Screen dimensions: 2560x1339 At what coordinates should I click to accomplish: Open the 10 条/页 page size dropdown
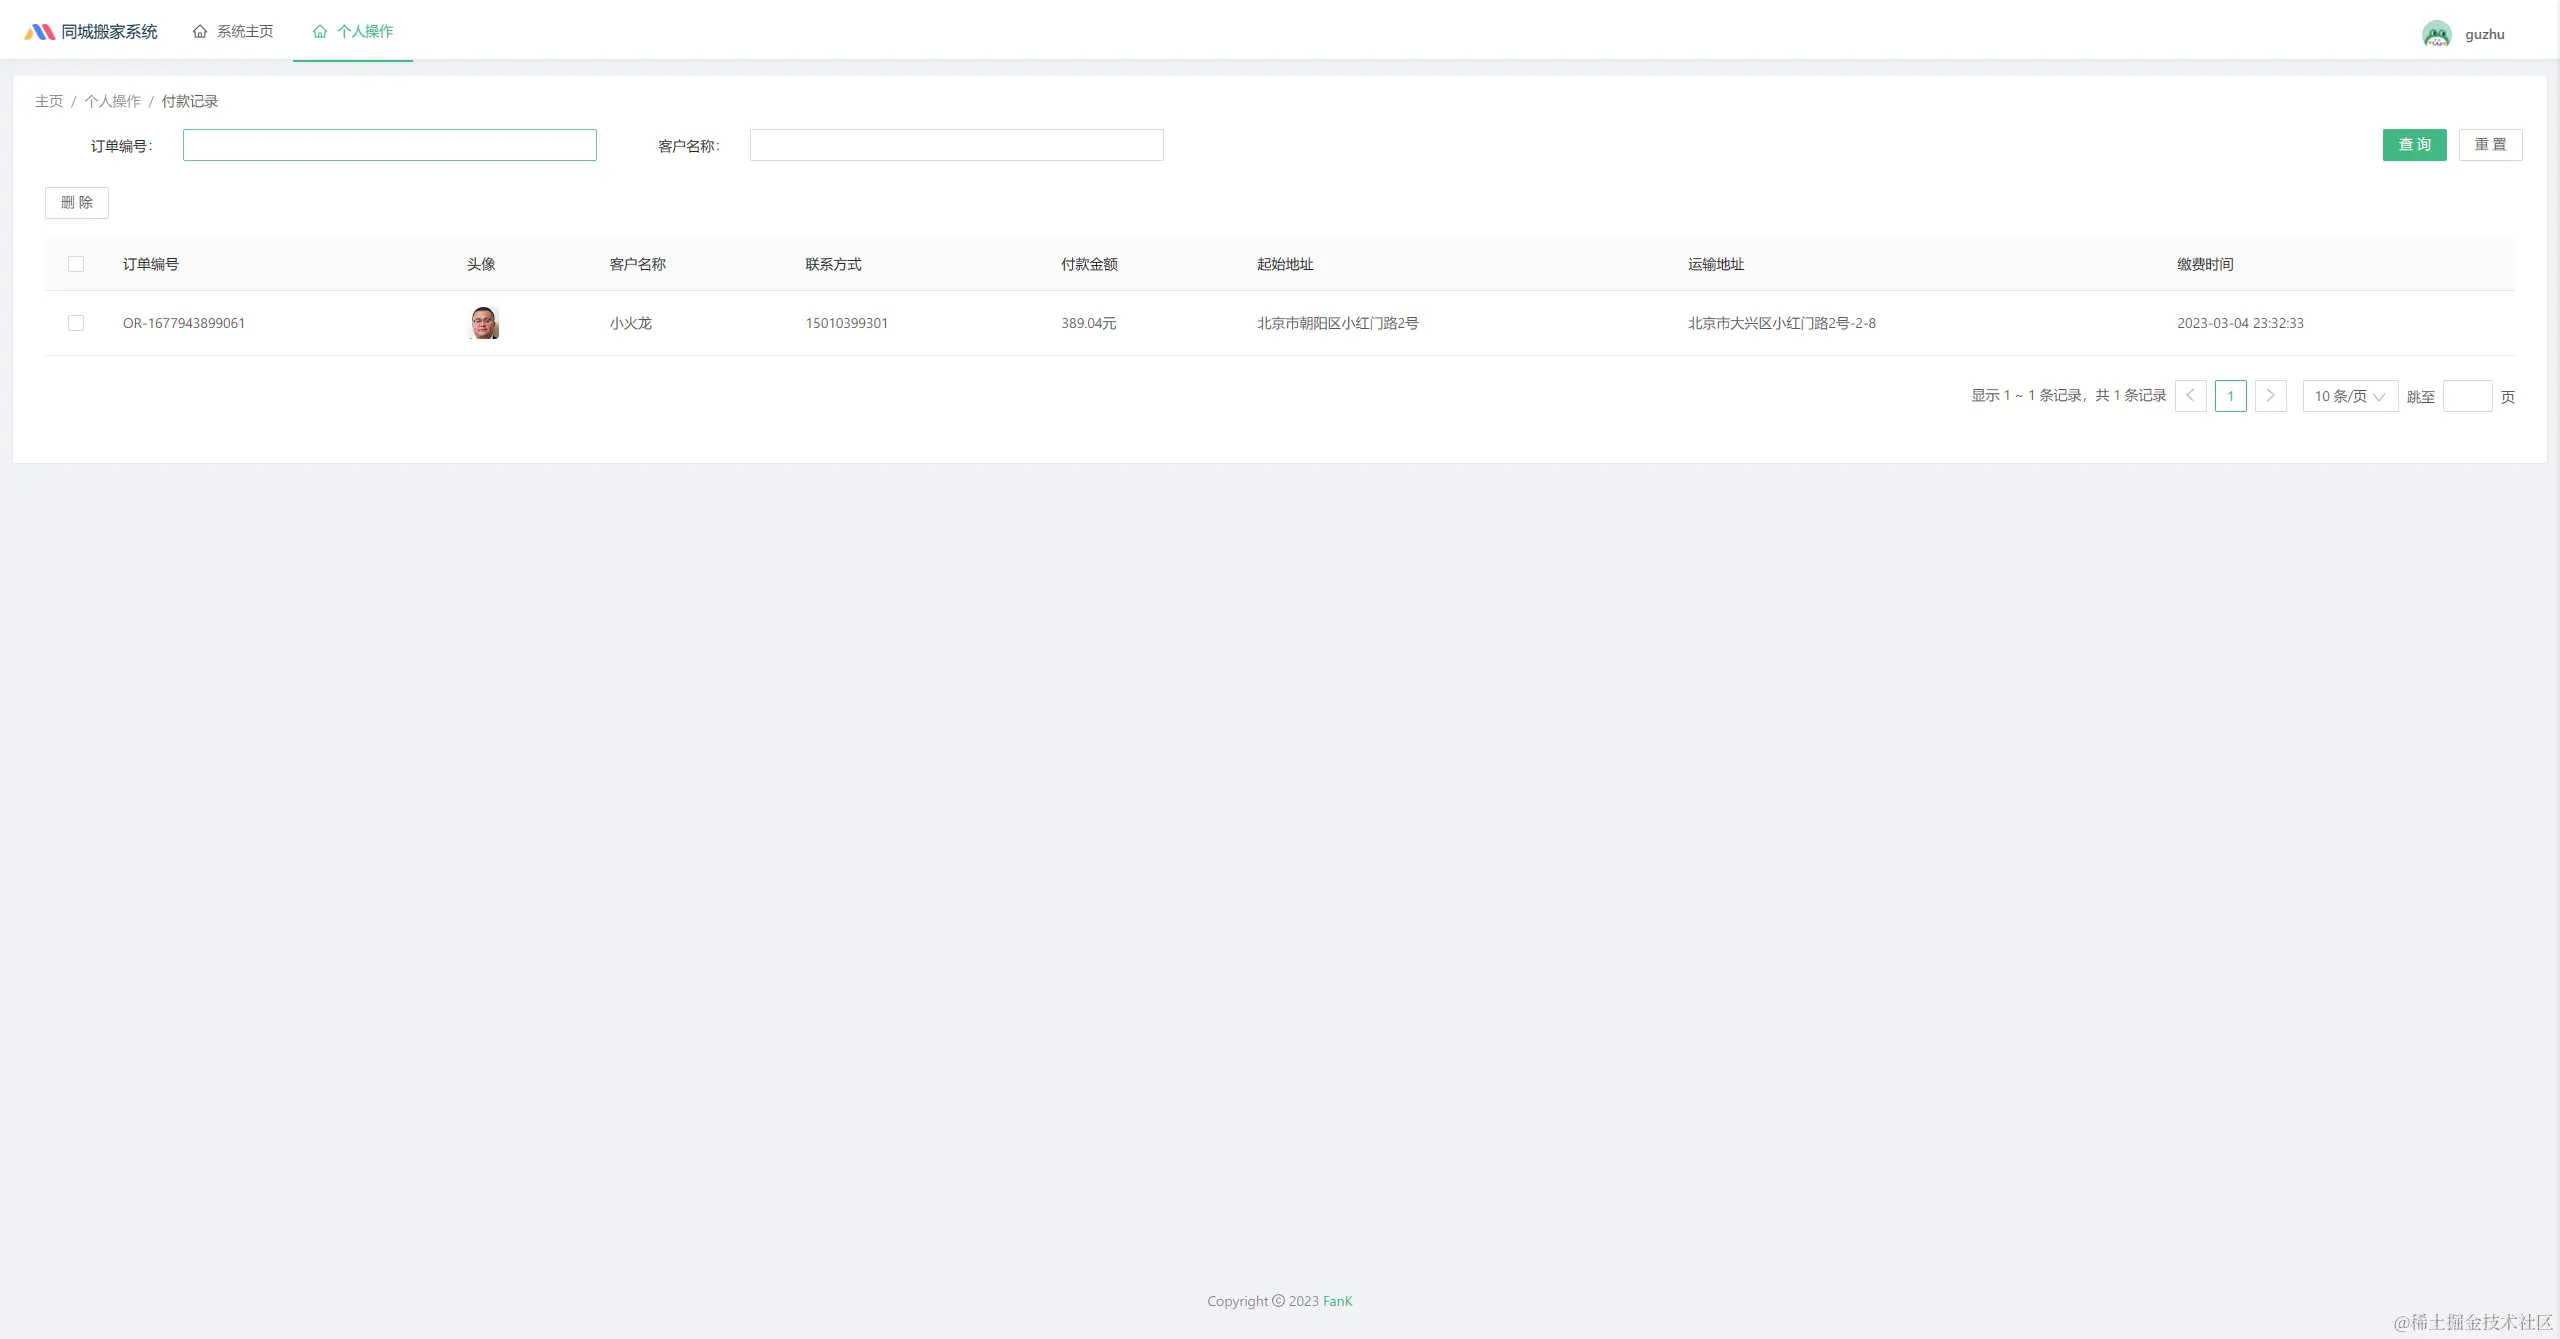click(x=2349, y=396)
